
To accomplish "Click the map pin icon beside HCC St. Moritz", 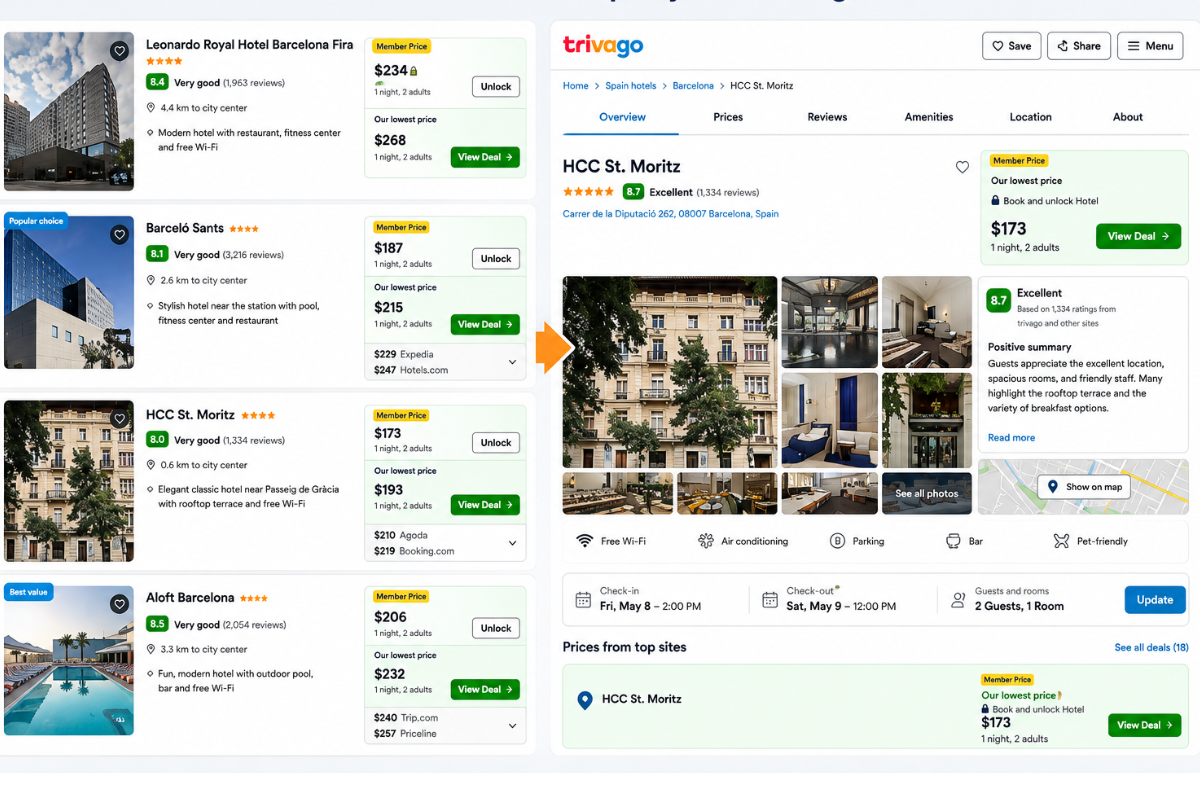I will [x=585, y=700].
